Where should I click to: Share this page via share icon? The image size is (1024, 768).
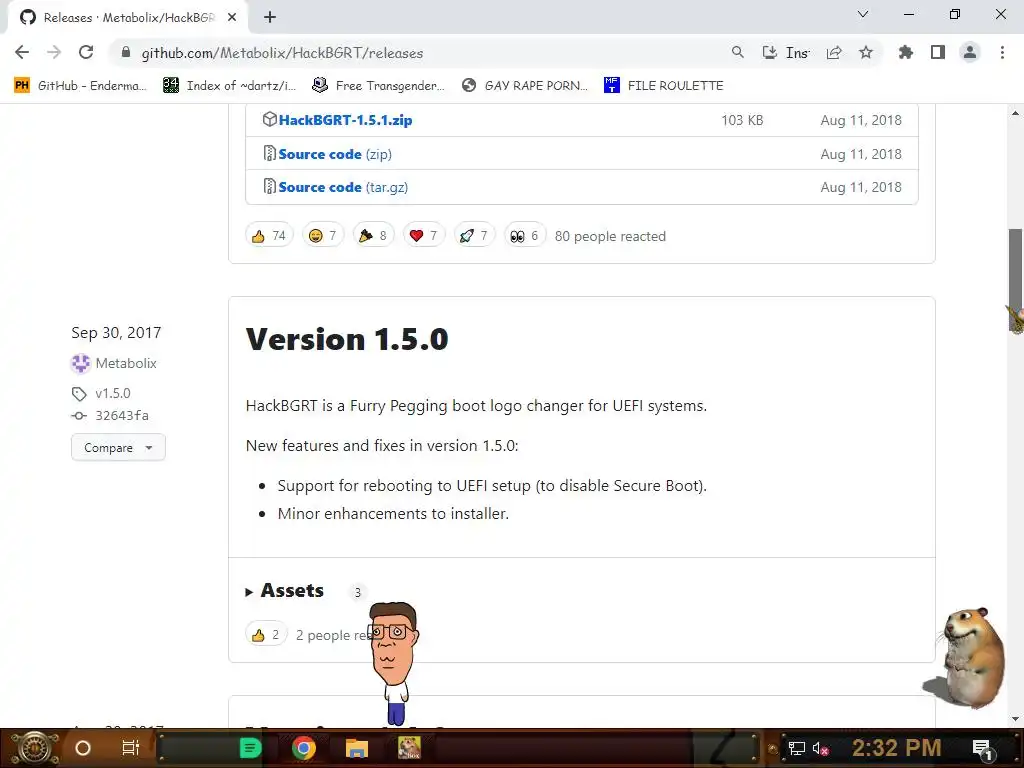coord(834,52)
